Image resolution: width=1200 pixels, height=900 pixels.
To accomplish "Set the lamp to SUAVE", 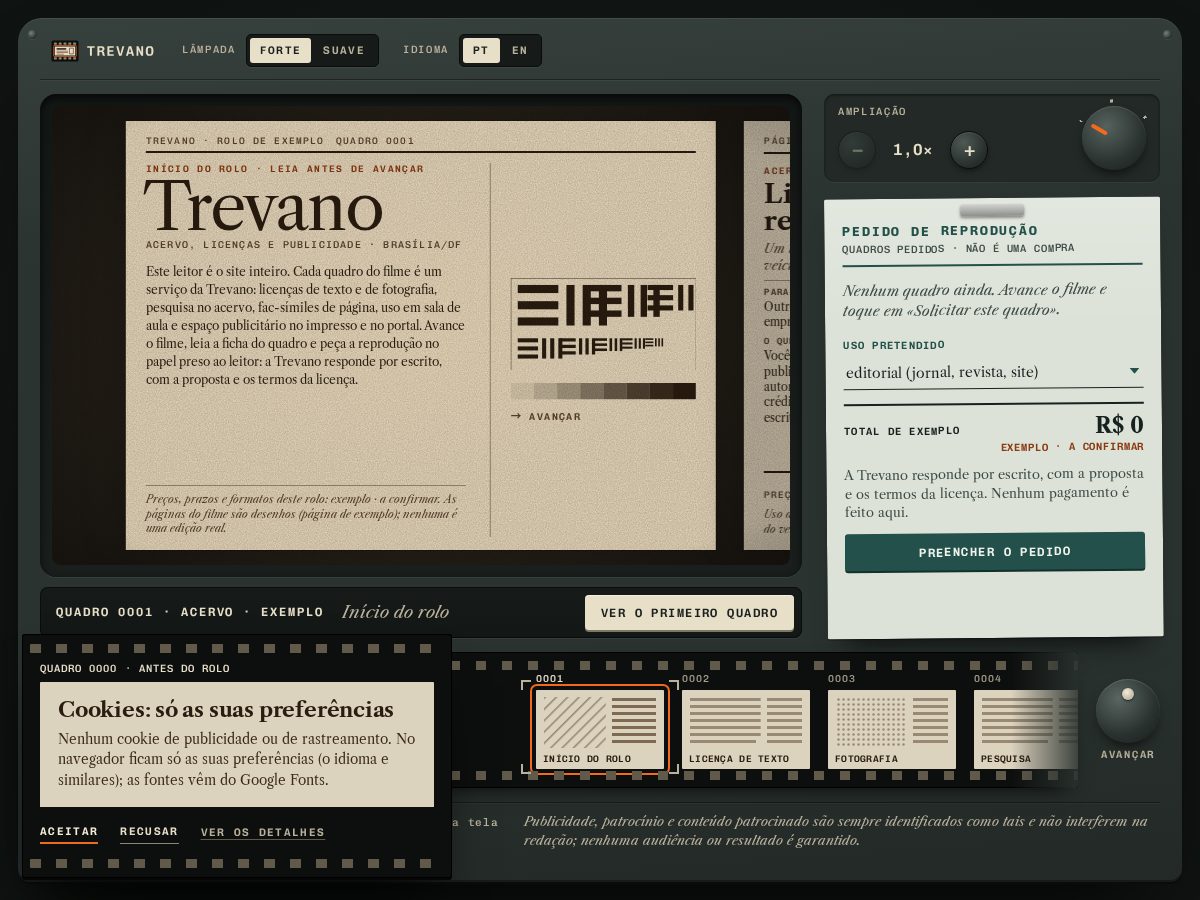I will coord(343,51).
